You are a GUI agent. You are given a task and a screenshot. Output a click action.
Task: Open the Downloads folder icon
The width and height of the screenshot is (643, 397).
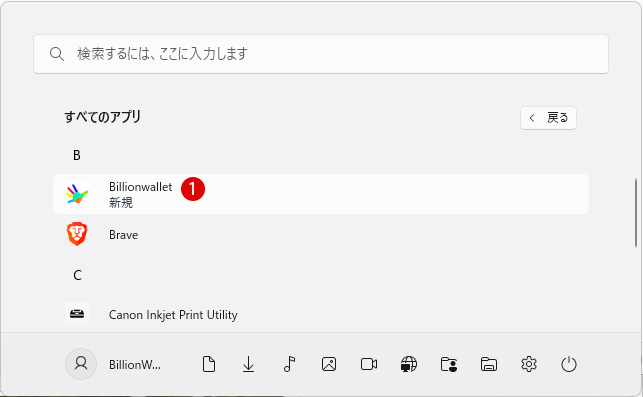coord(249,364)
